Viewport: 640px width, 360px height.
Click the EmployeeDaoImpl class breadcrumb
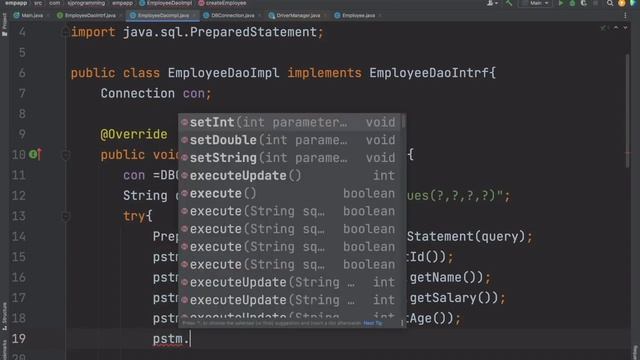pyautogui.click(x=165, y=3)
